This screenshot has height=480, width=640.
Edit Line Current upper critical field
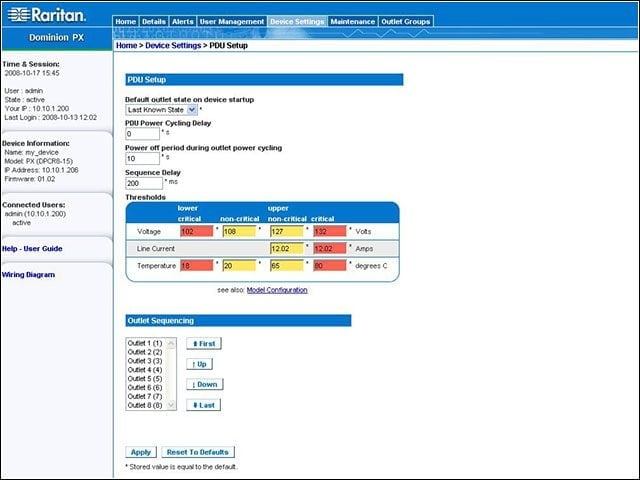coord(330,248)
